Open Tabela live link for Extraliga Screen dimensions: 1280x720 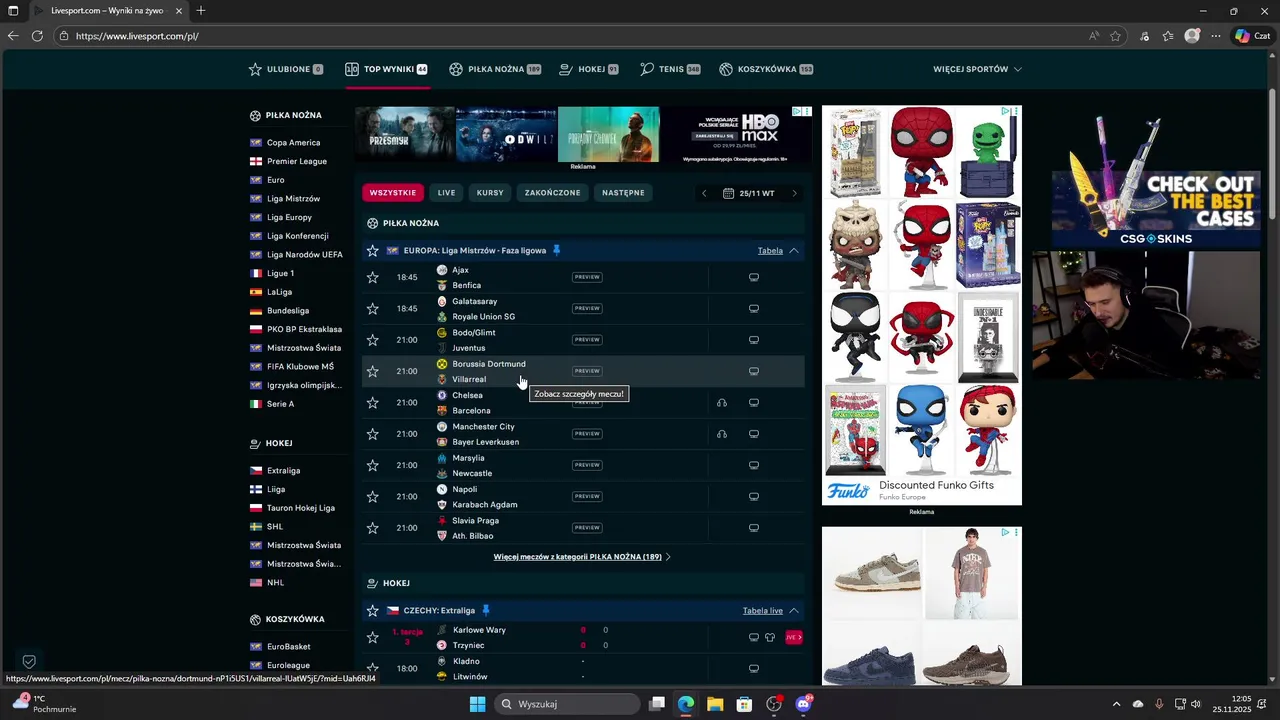pyautogui.click(x=763, y=611)
